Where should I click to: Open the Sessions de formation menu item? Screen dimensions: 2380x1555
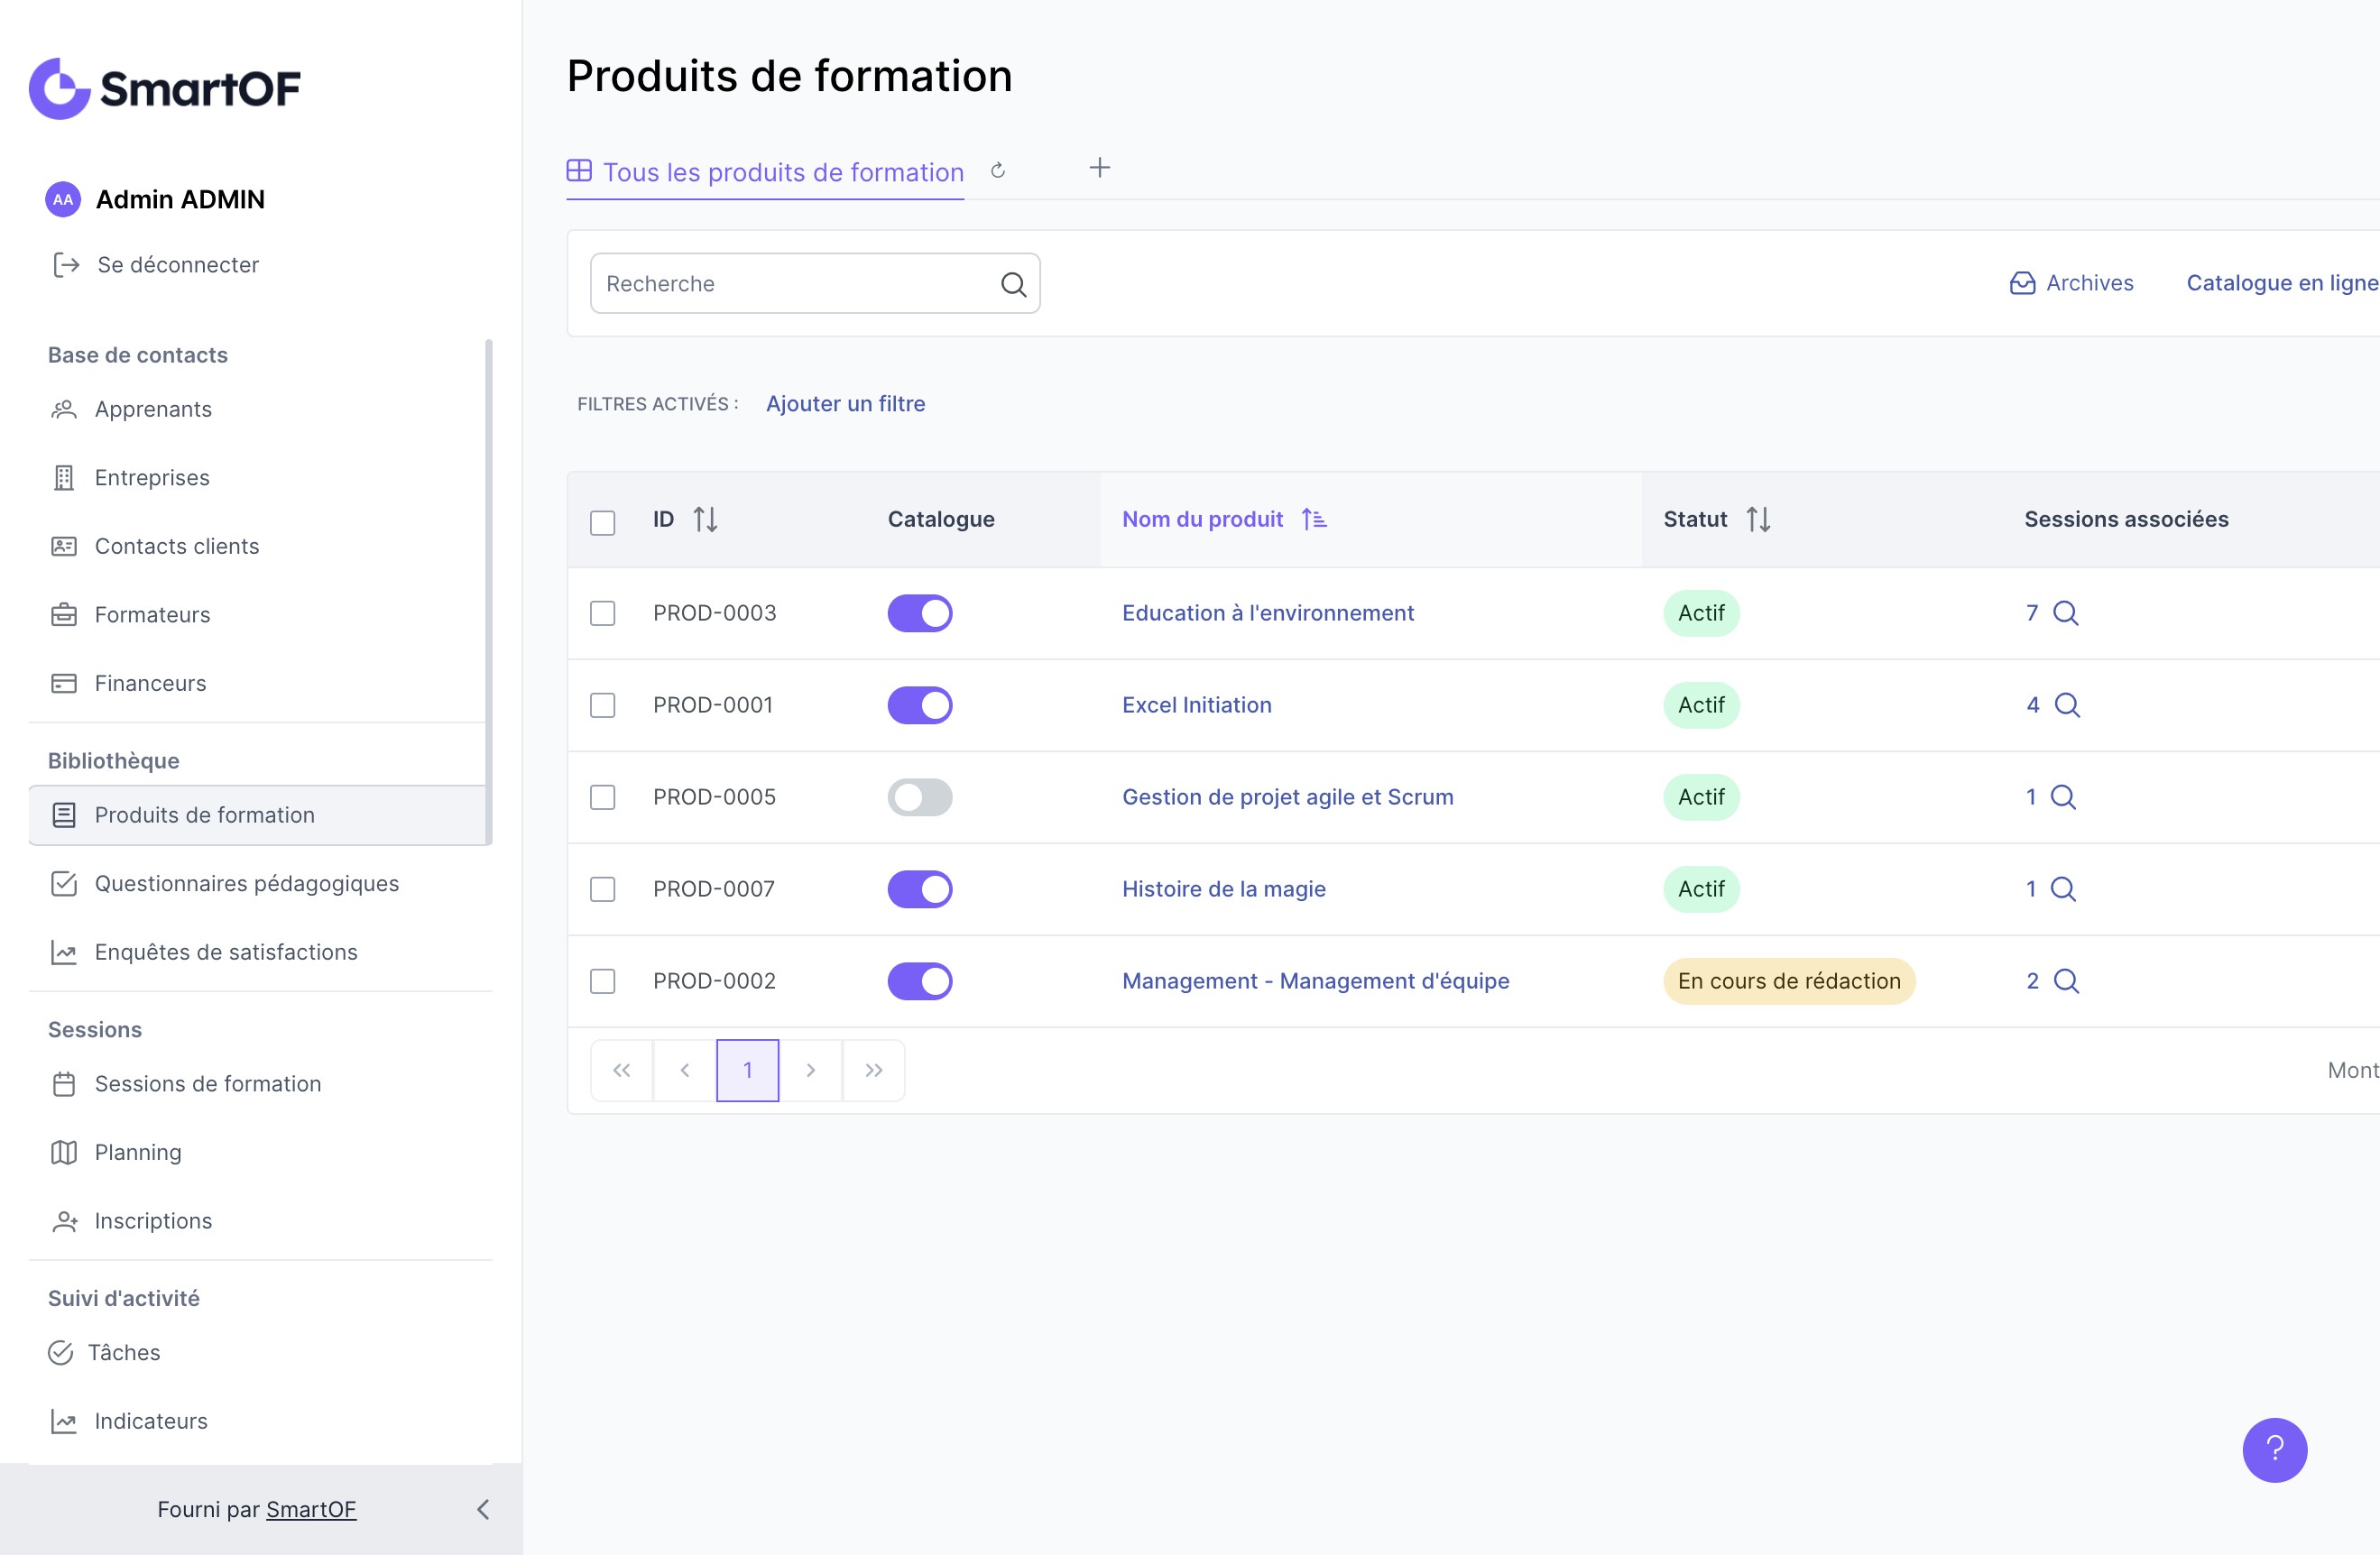click(207, 1084)
